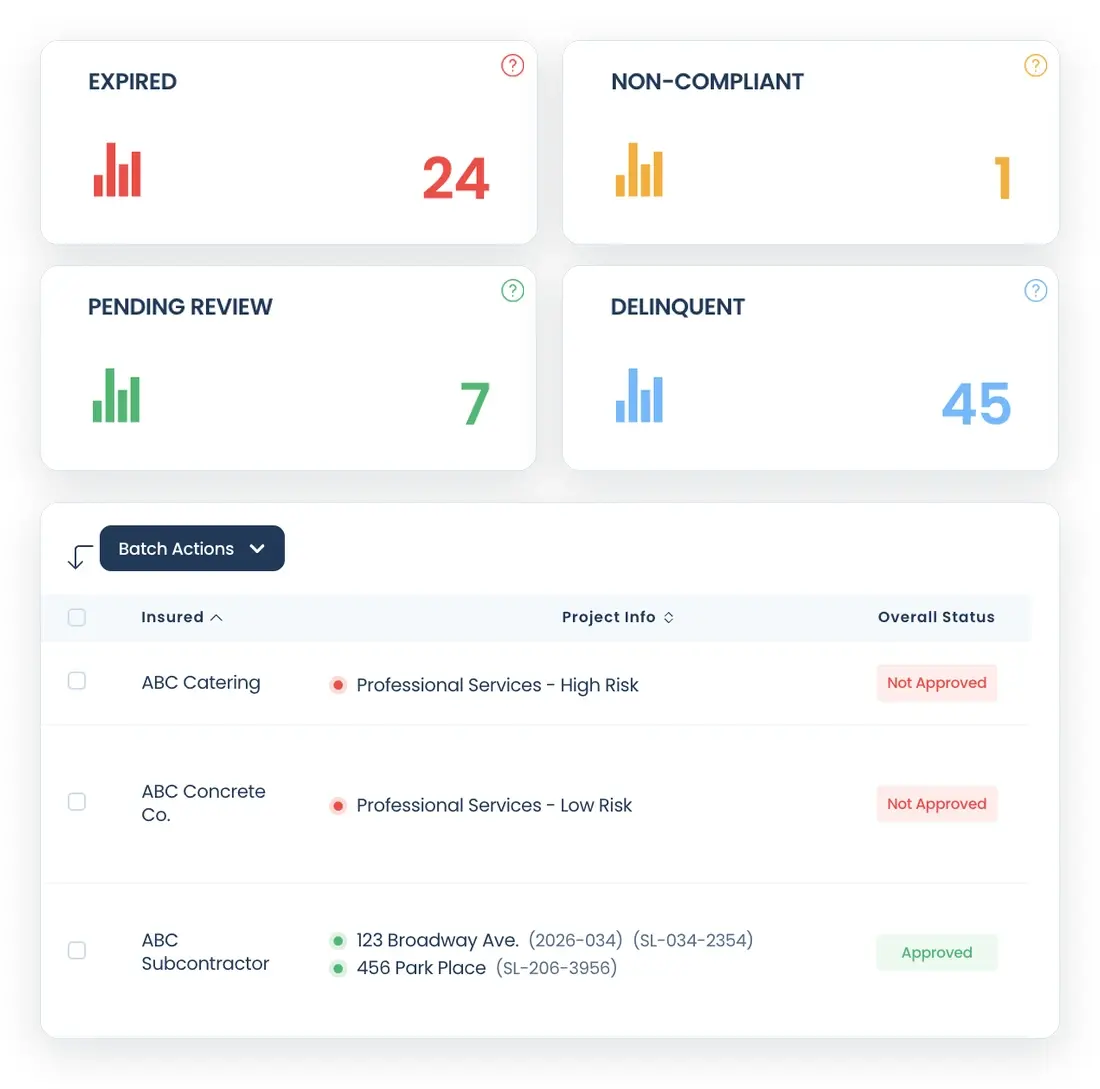Click green status dot for 456 Park Place
The image size is (1100, 1089).
click(x=338, y=969)
